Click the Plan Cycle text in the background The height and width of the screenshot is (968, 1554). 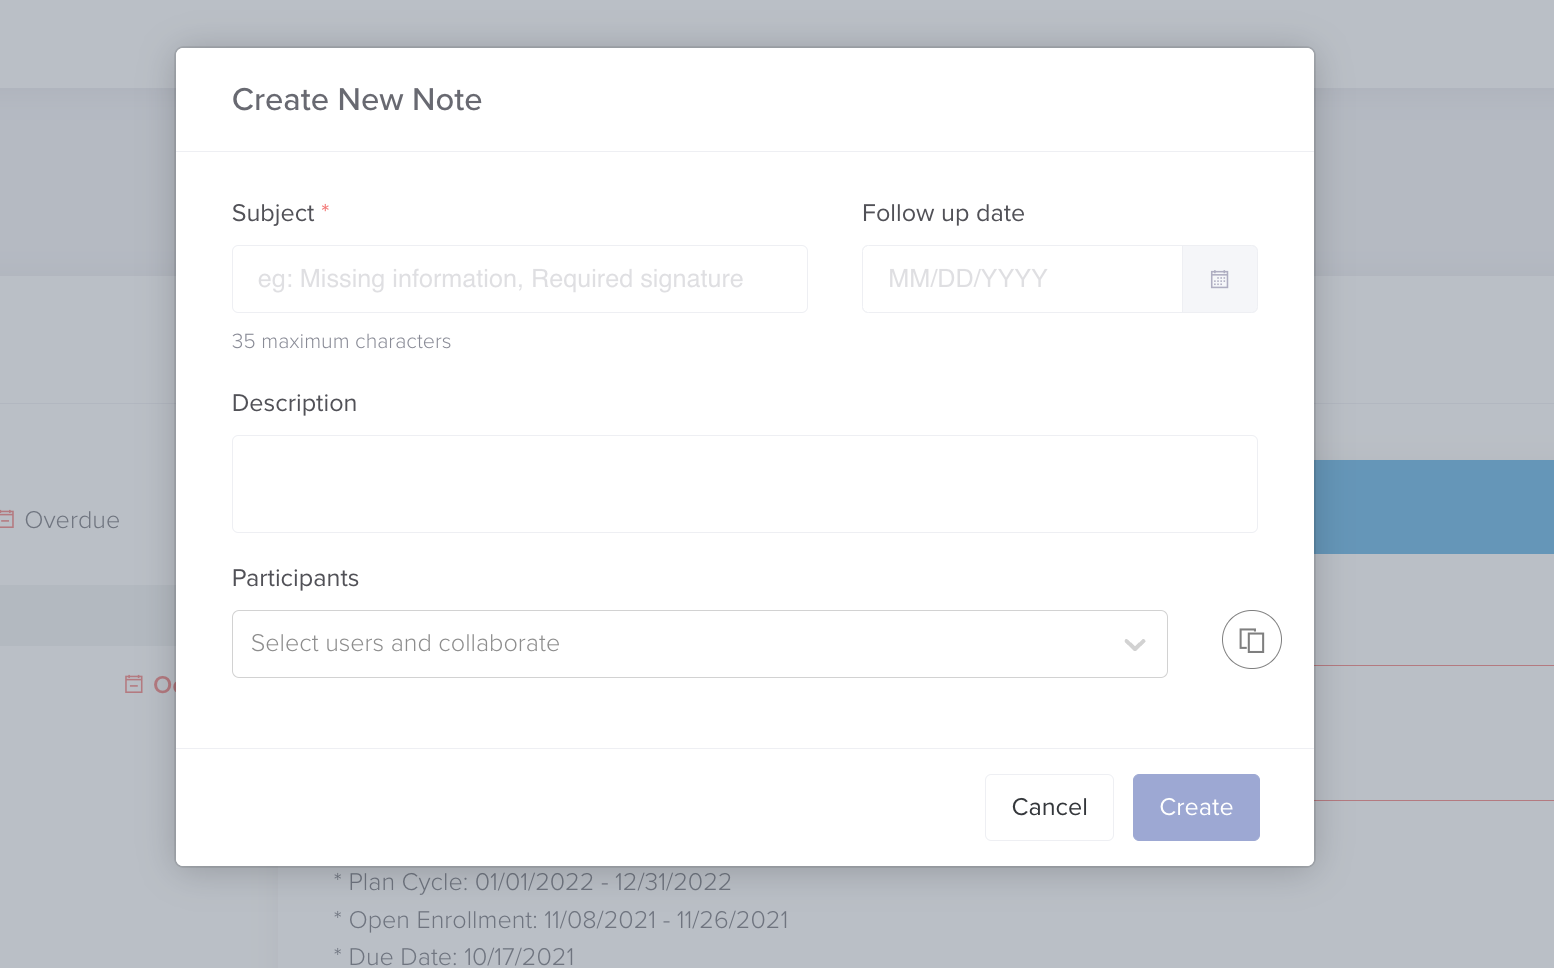click(531, 881)
